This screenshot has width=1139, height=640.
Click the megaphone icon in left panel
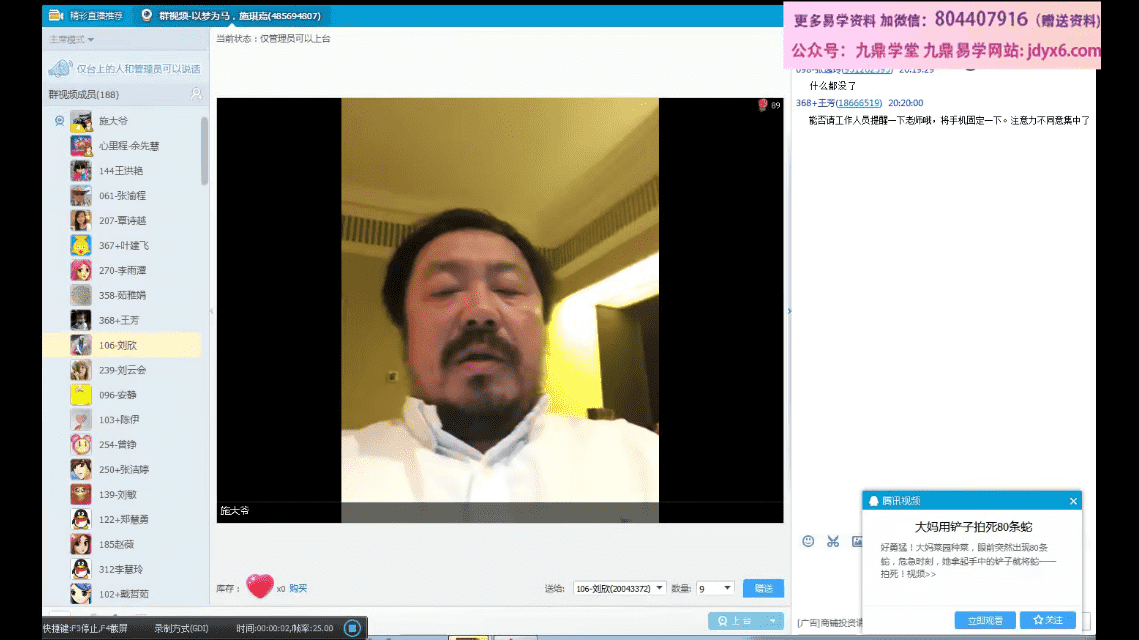pyautogui.click(x=61, y=68)
